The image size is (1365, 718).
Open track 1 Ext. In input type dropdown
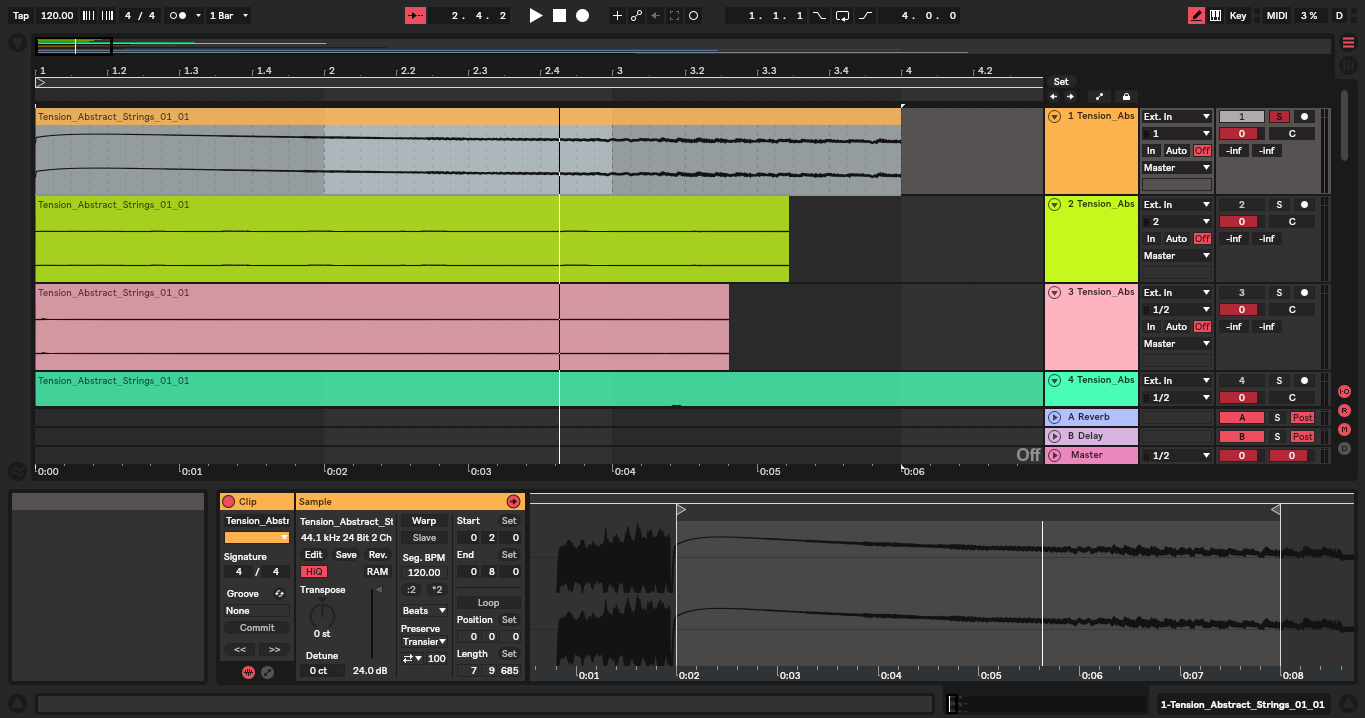1177,116
